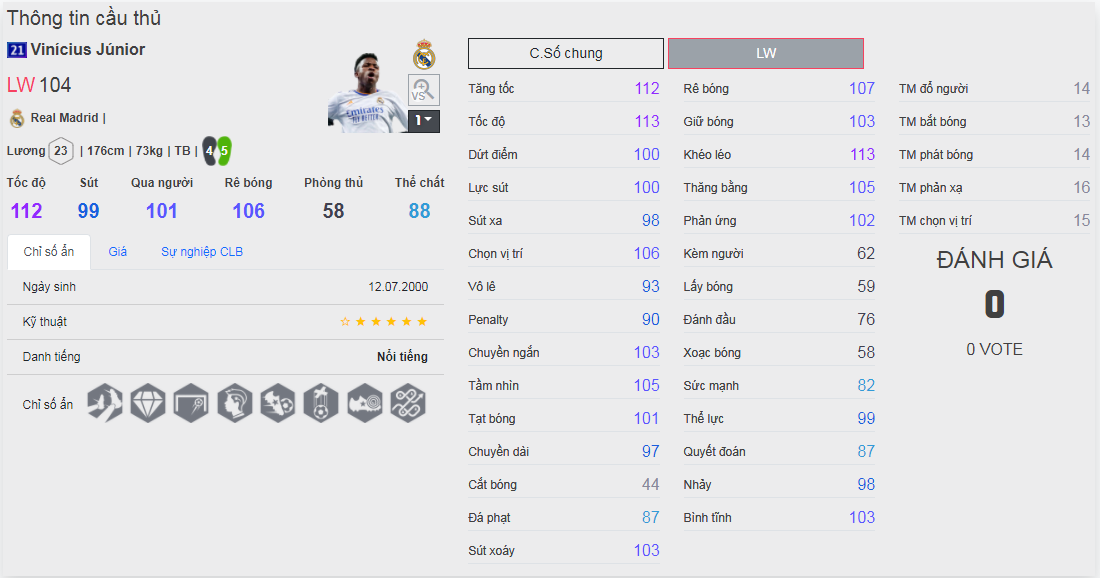Click the weak and strong foot icon

point(217,151)
